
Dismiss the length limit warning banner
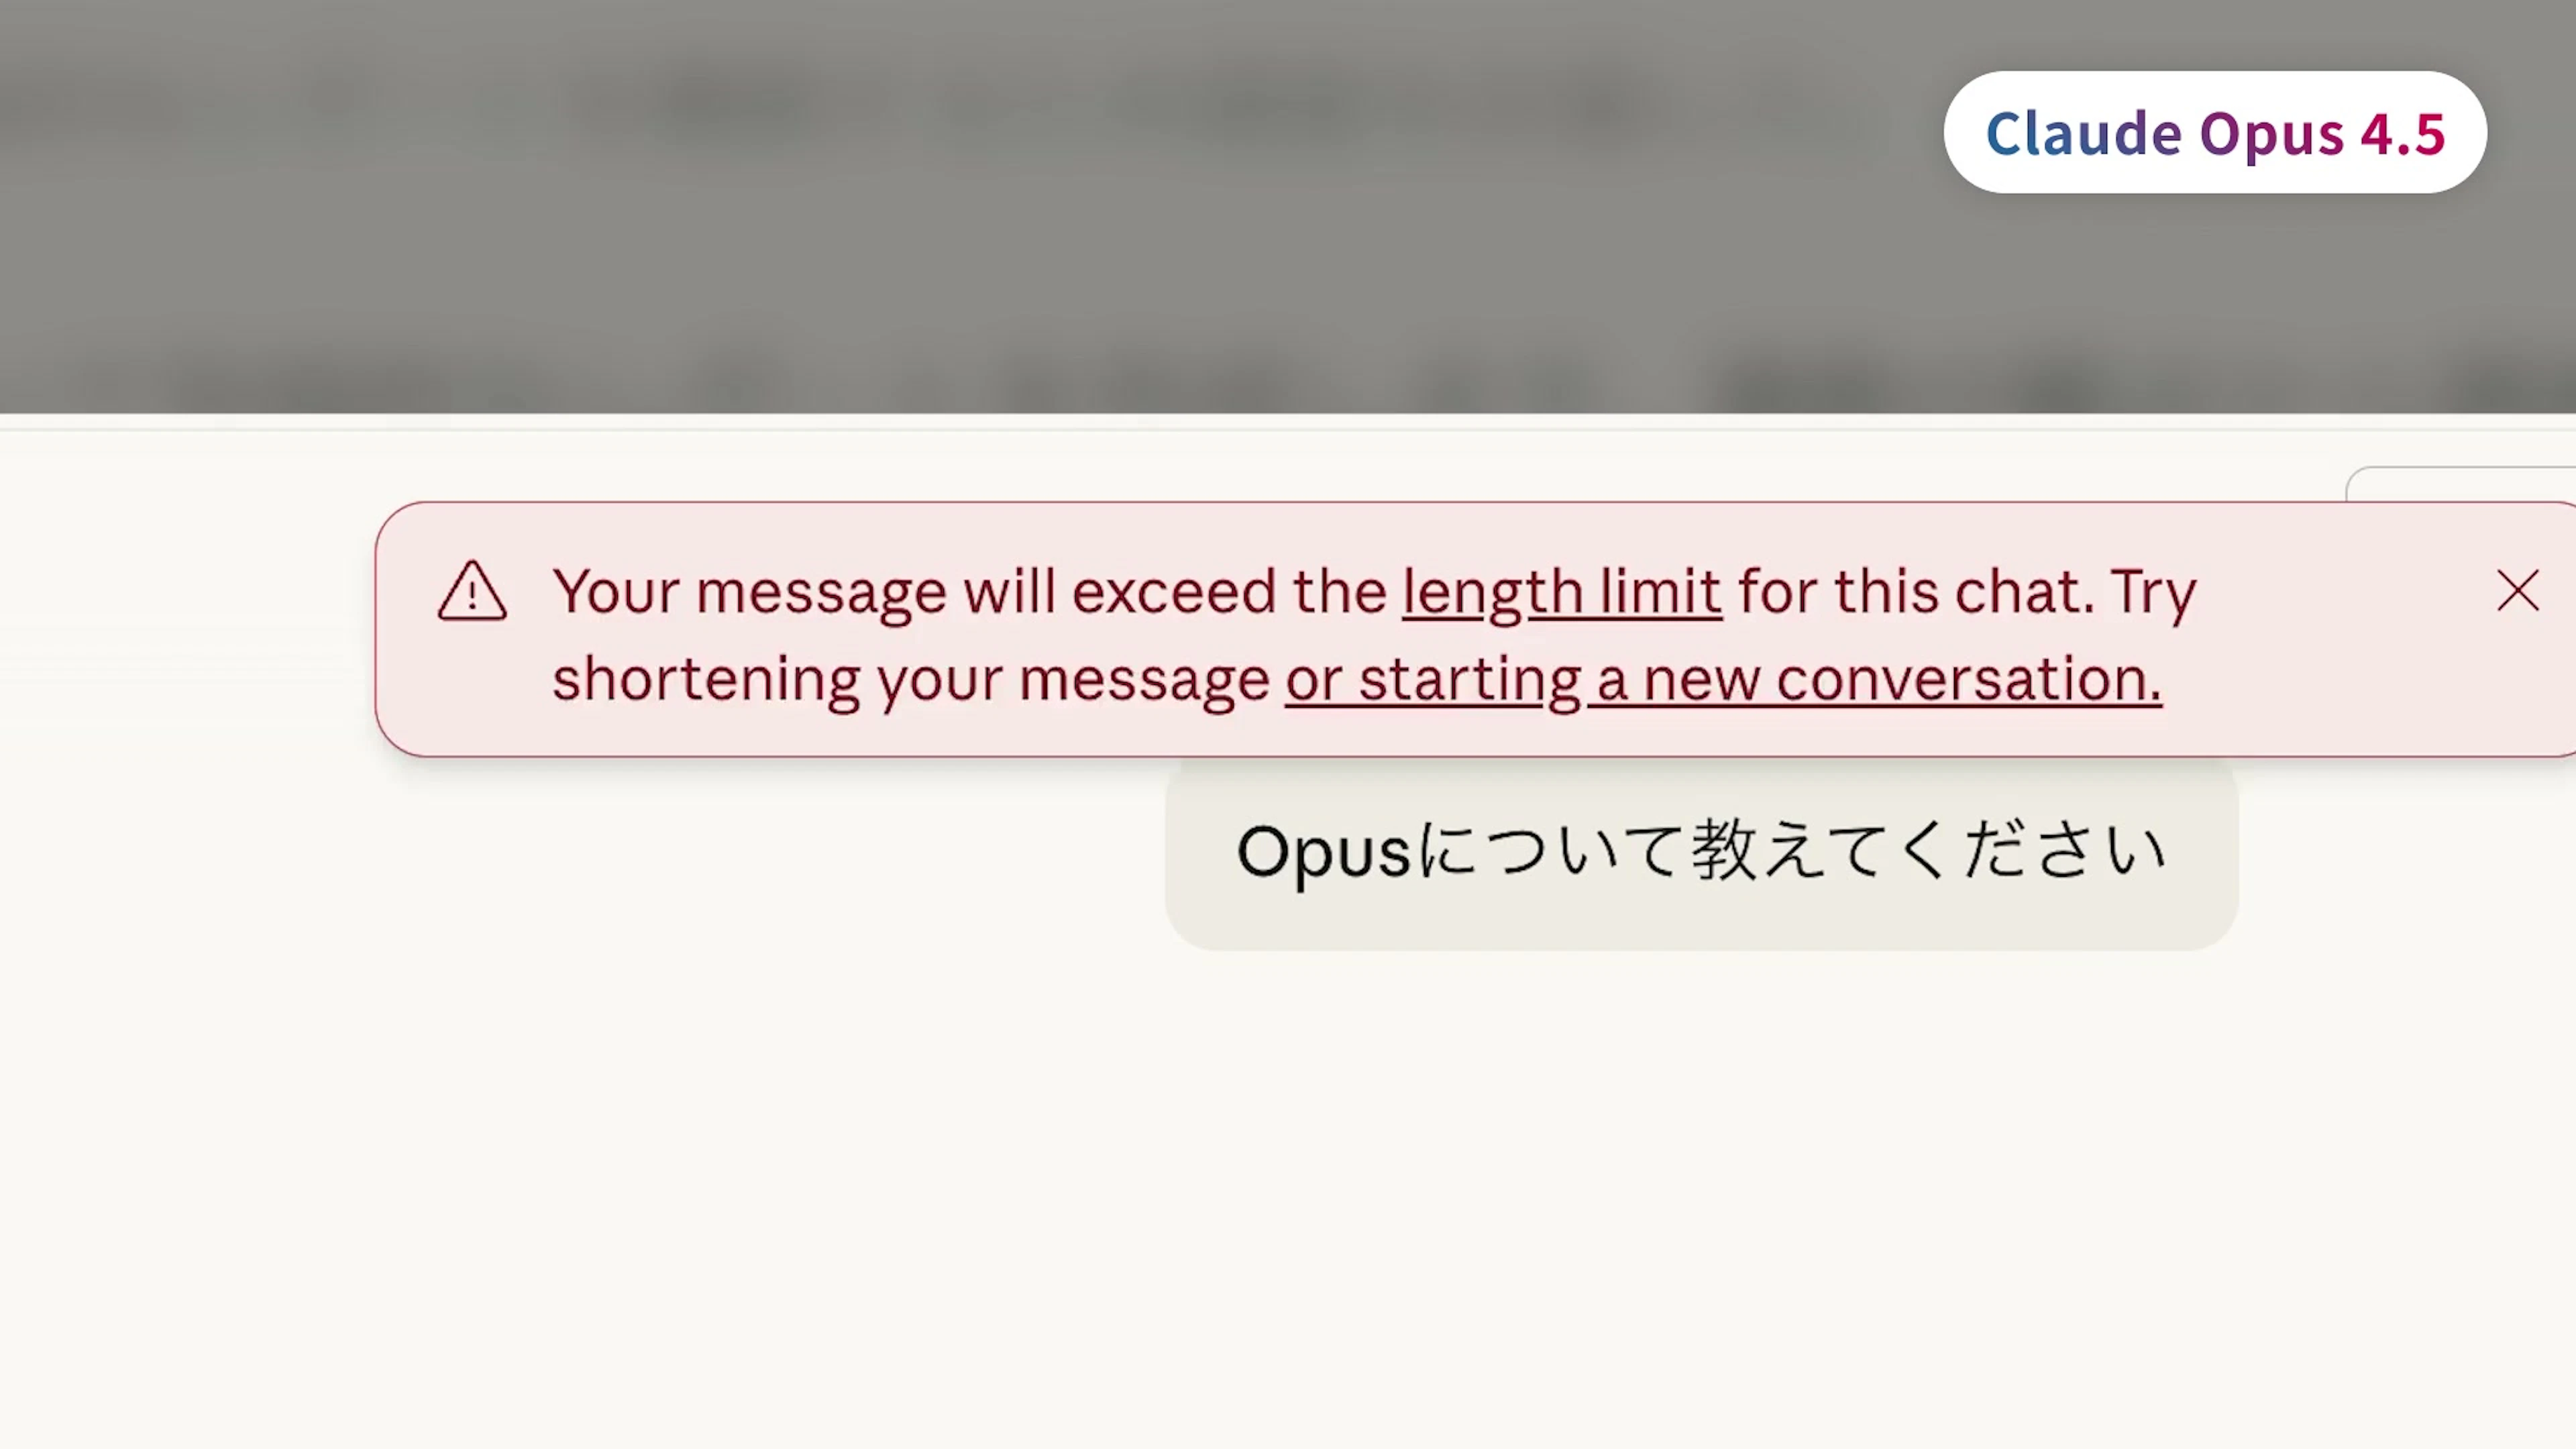(2517, 591)
